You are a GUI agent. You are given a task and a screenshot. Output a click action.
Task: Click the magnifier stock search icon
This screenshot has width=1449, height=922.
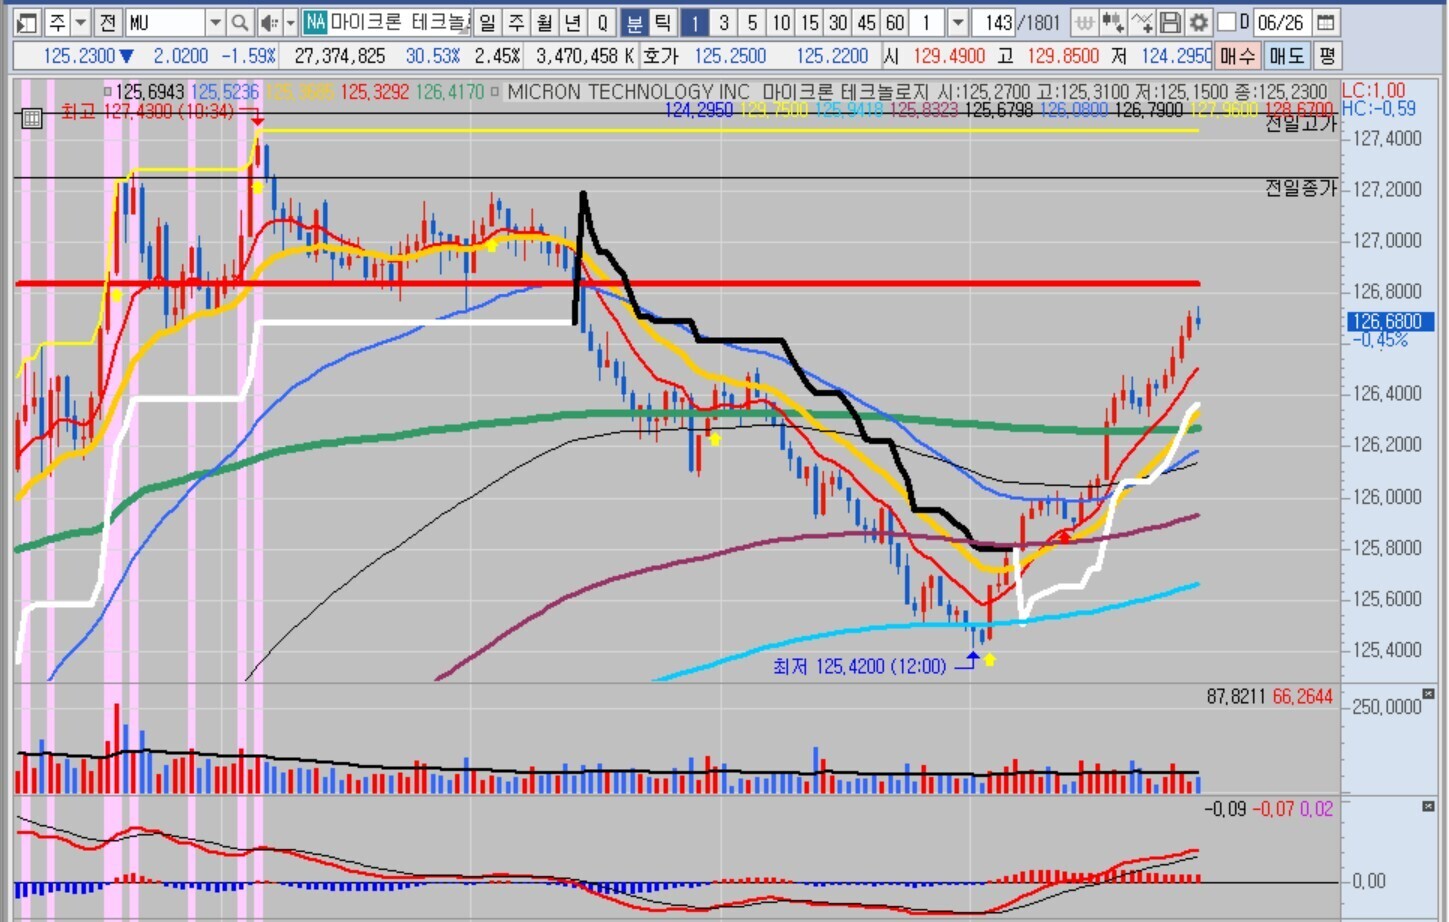pyautogui.click(x=239, y=22)
